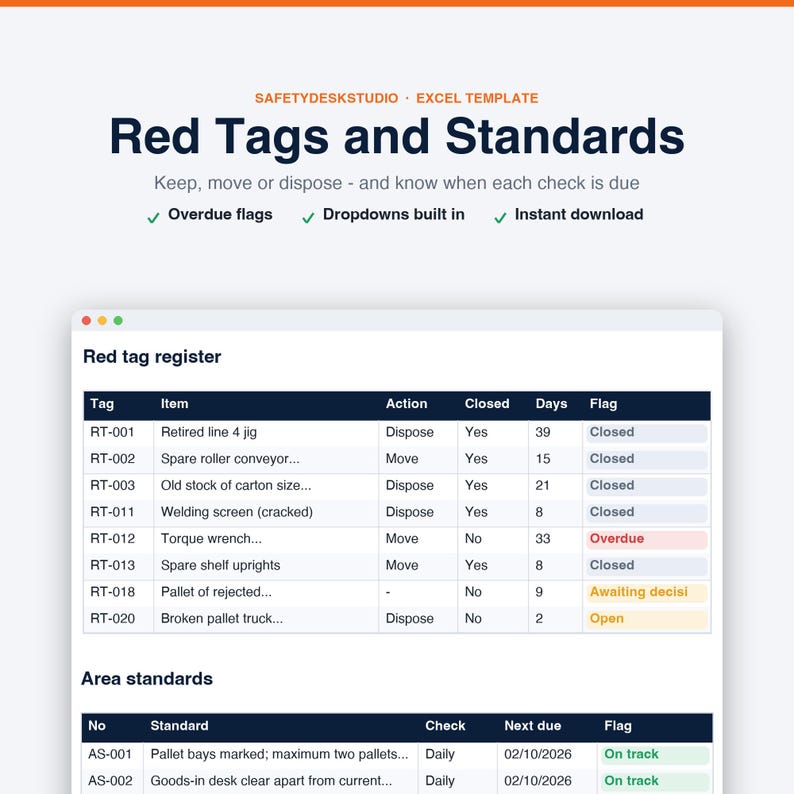
Task: Click the checkmark beside Dropdowns built in
Action: (308, 218)
